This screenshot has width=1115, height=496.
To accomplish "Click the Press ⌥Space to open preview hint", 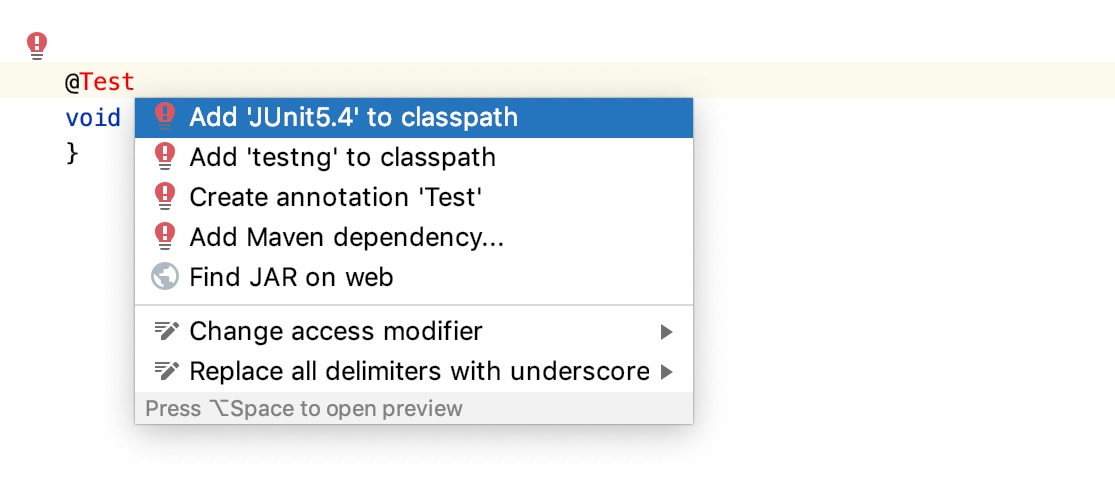I will 304,409.
